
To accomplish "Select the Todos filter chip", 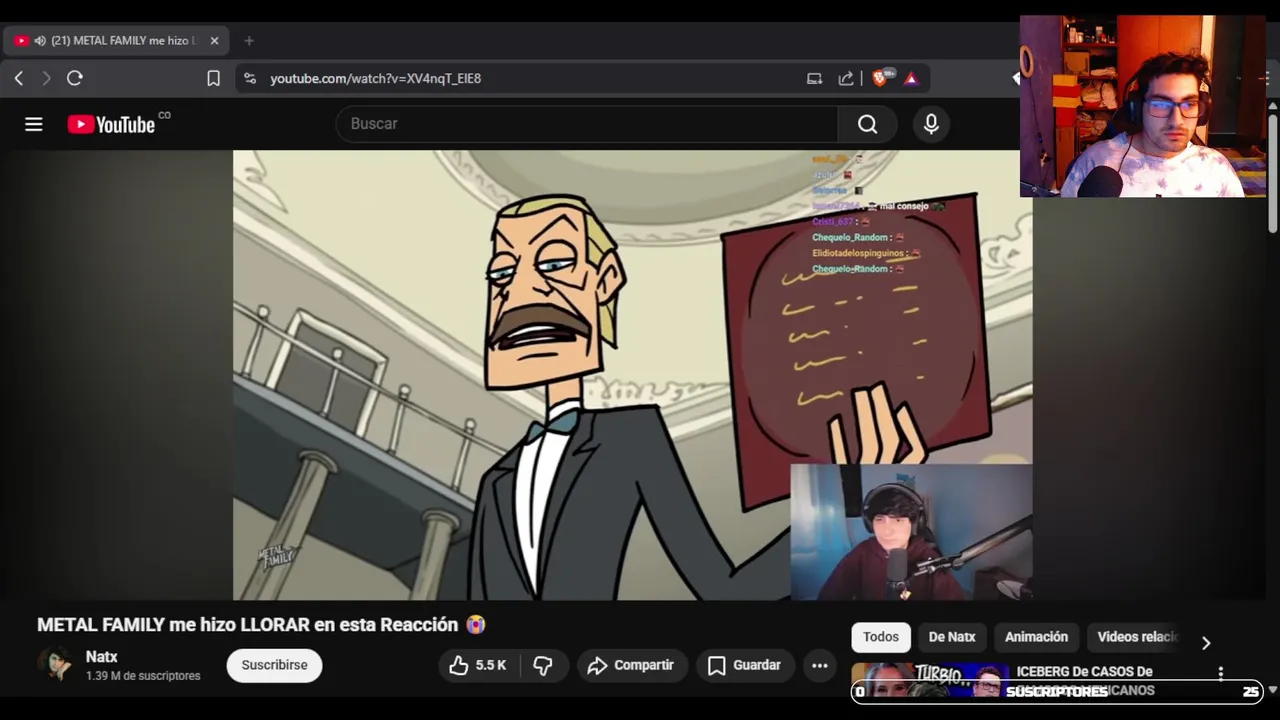I will 881,637.
